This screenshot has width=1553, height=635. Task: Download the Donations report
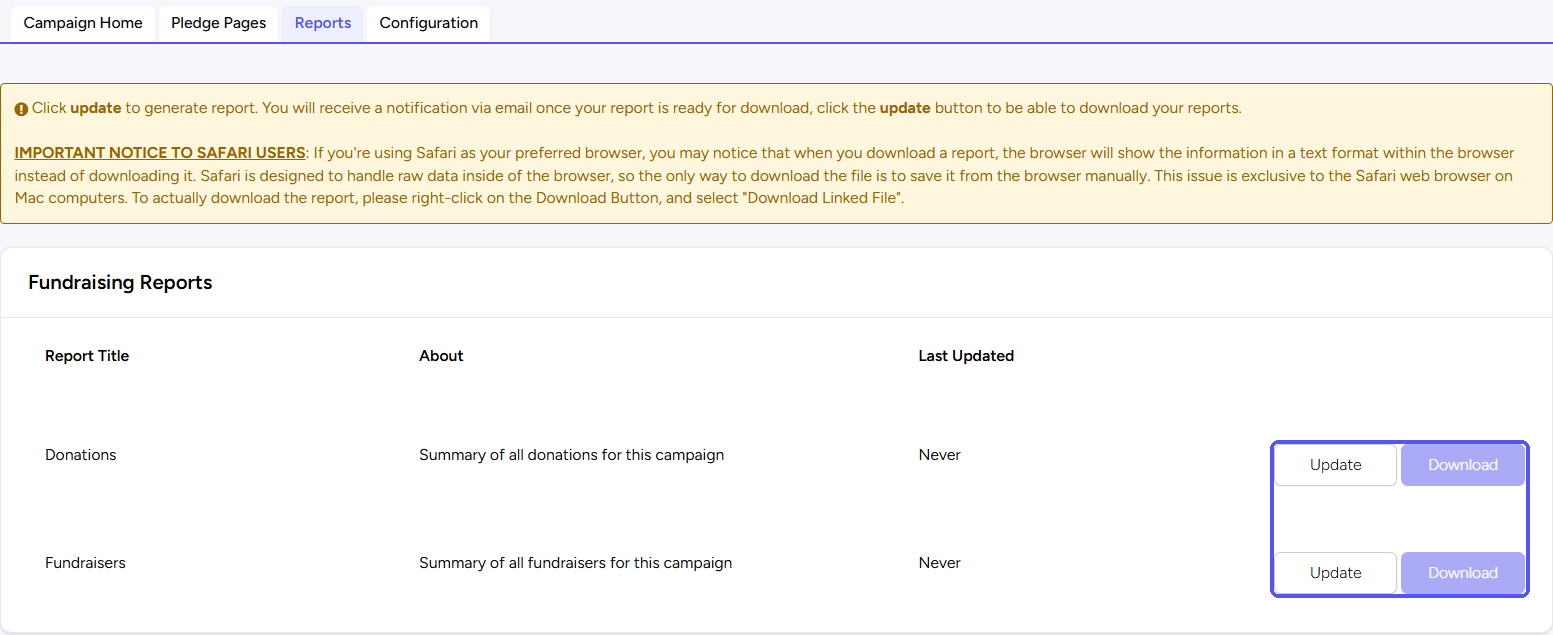[1463, 465]
